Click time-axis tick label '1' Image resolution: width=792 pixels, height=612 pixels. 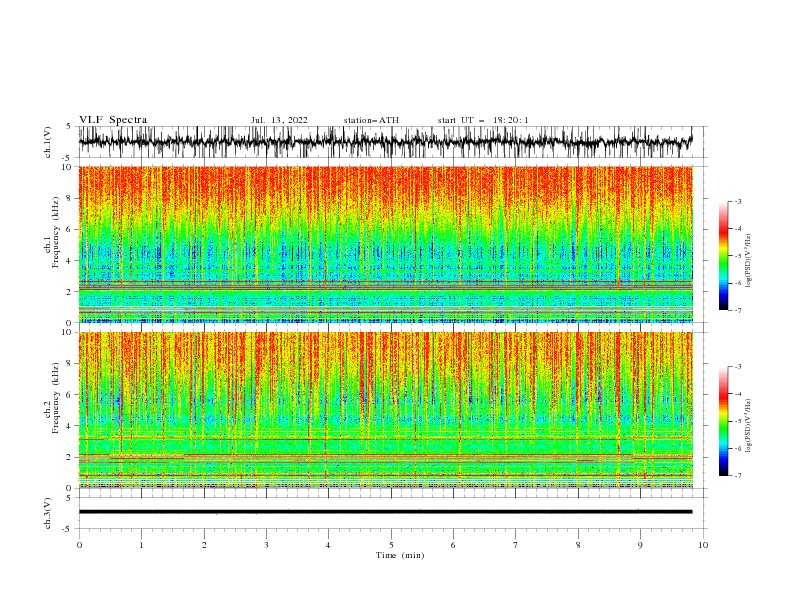pos(141,545)
